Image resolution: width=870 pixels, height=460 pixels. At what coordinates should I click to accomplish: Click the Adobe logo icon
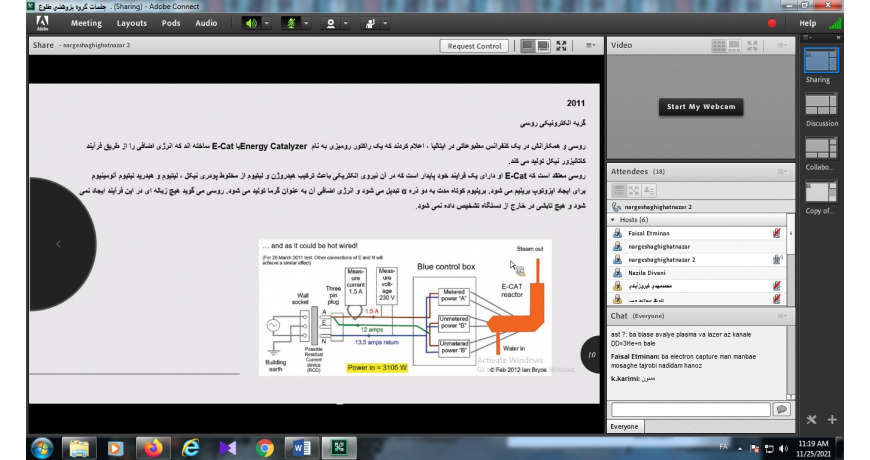click(42, 23)
